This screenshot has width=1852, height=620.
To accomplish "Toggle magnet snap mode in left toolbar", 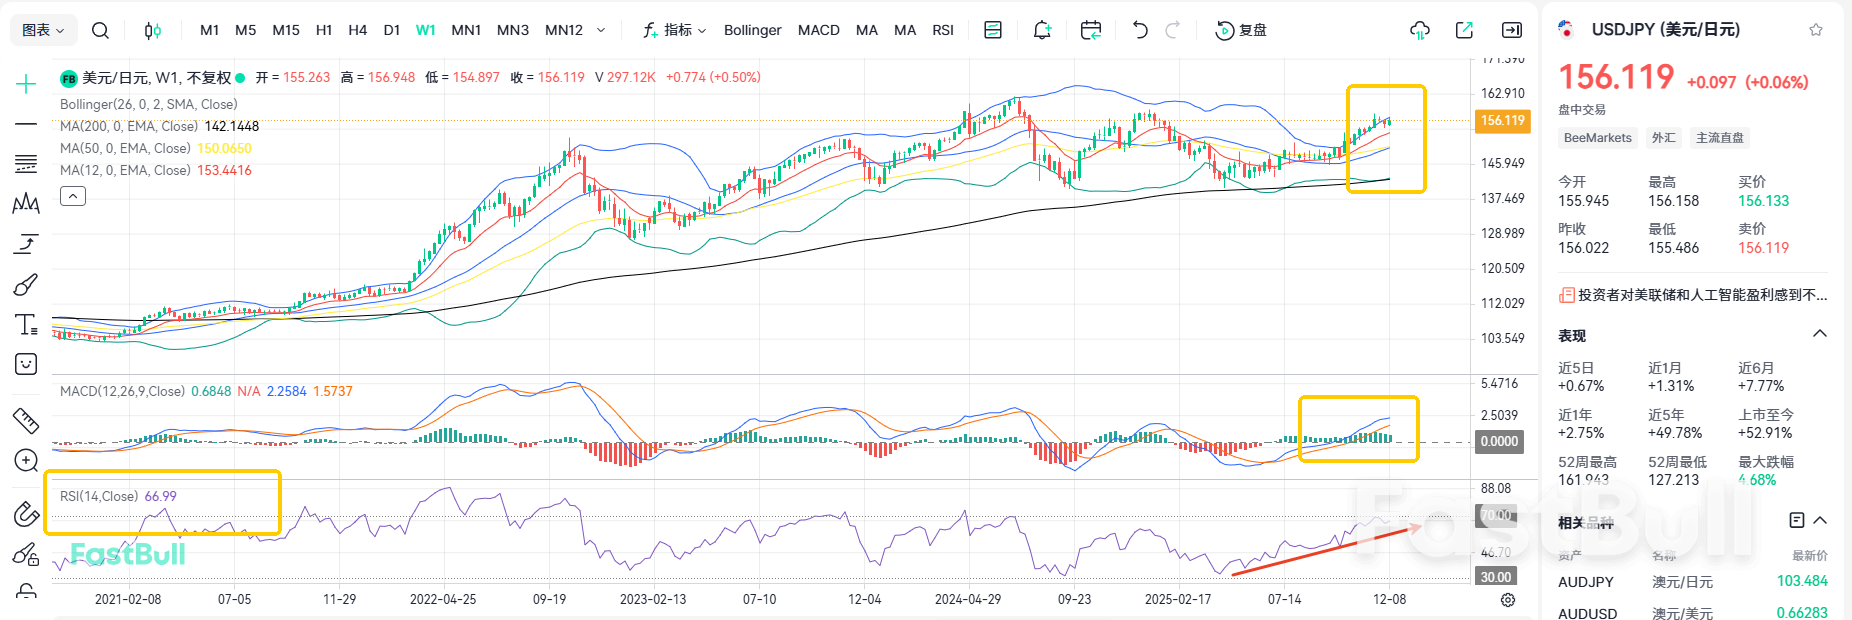I will tap(26, 514).
